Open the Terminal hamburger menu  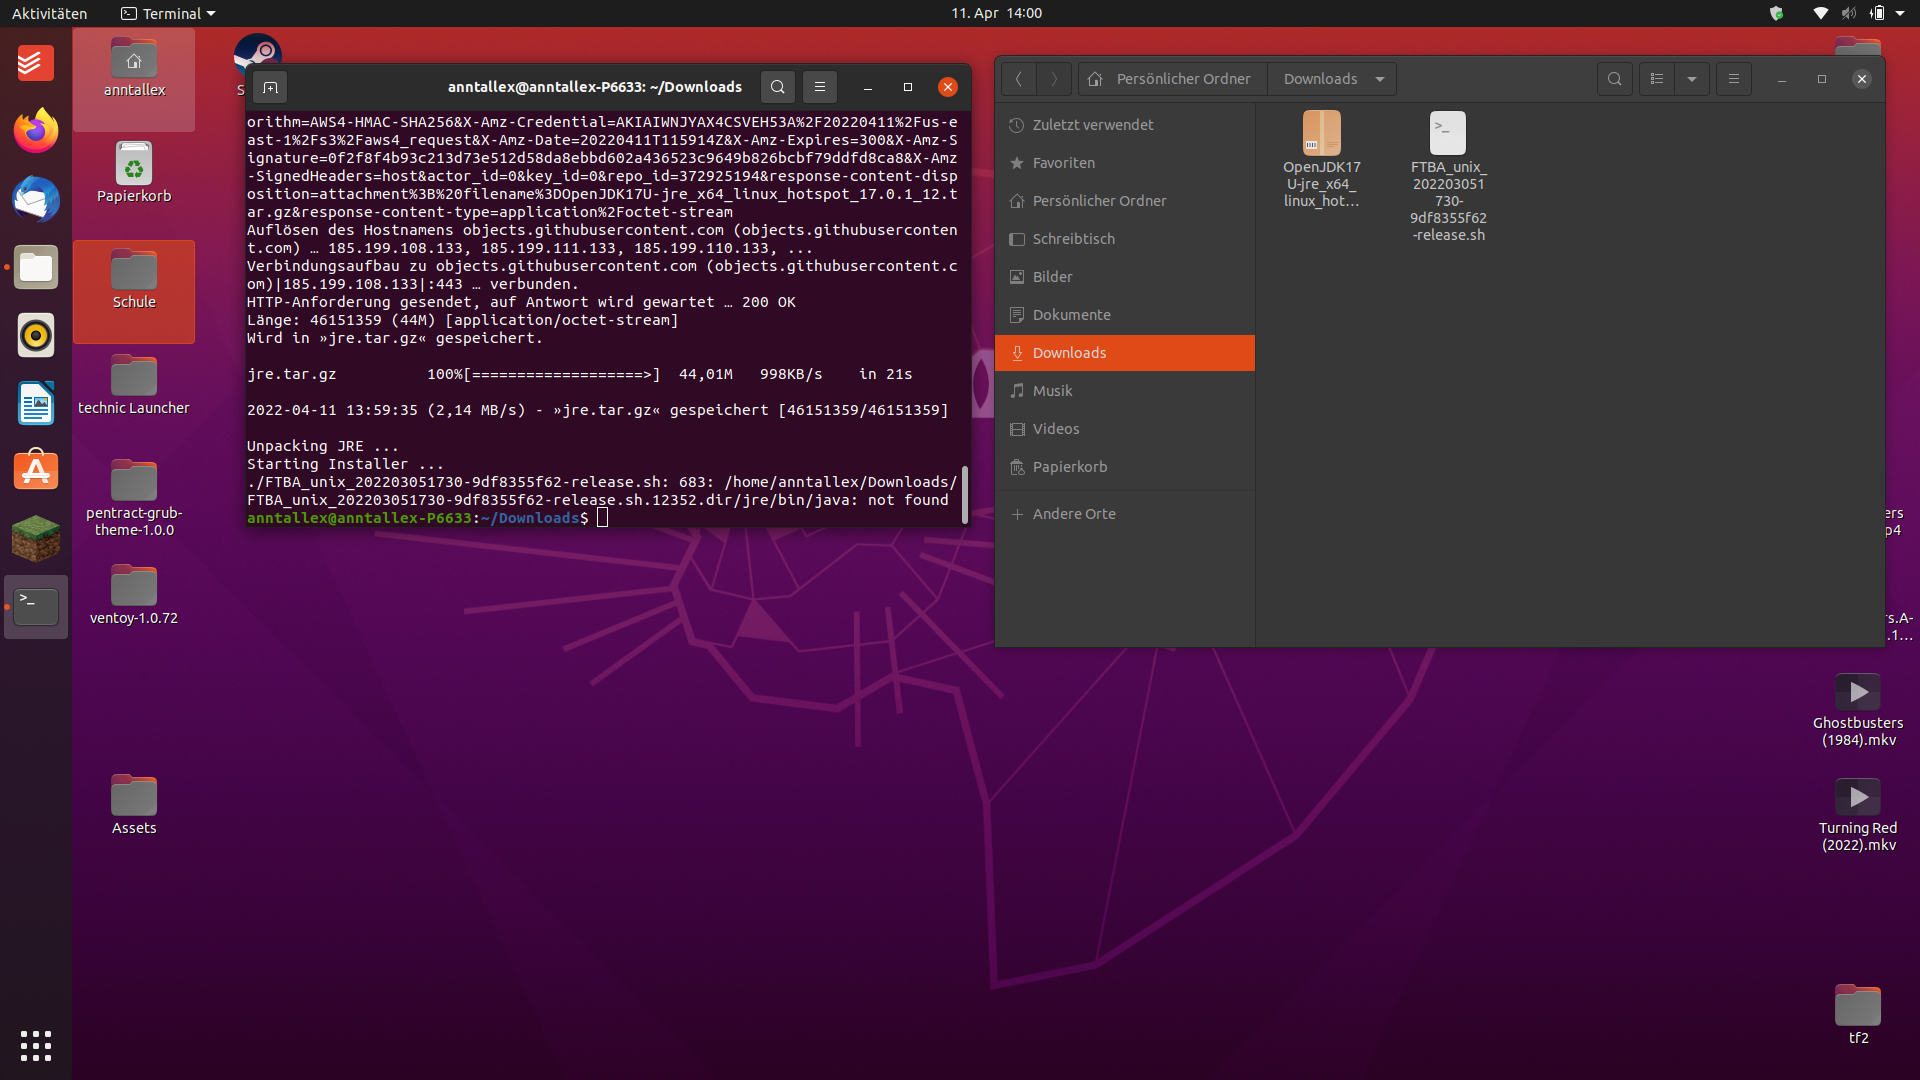(820, 87)
